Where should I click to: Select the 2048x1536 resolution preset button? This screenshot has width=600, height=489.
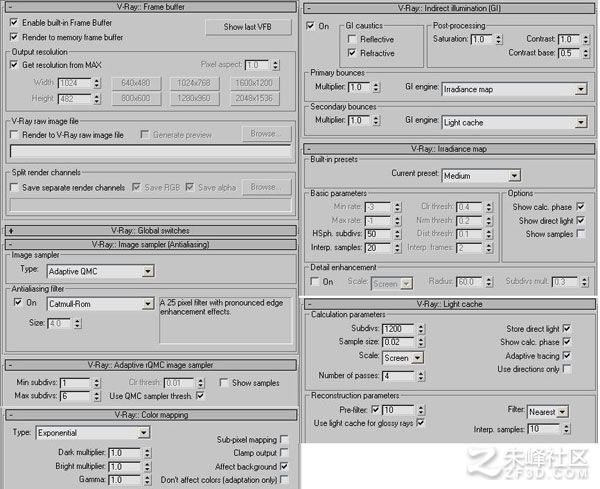(254, 98)
